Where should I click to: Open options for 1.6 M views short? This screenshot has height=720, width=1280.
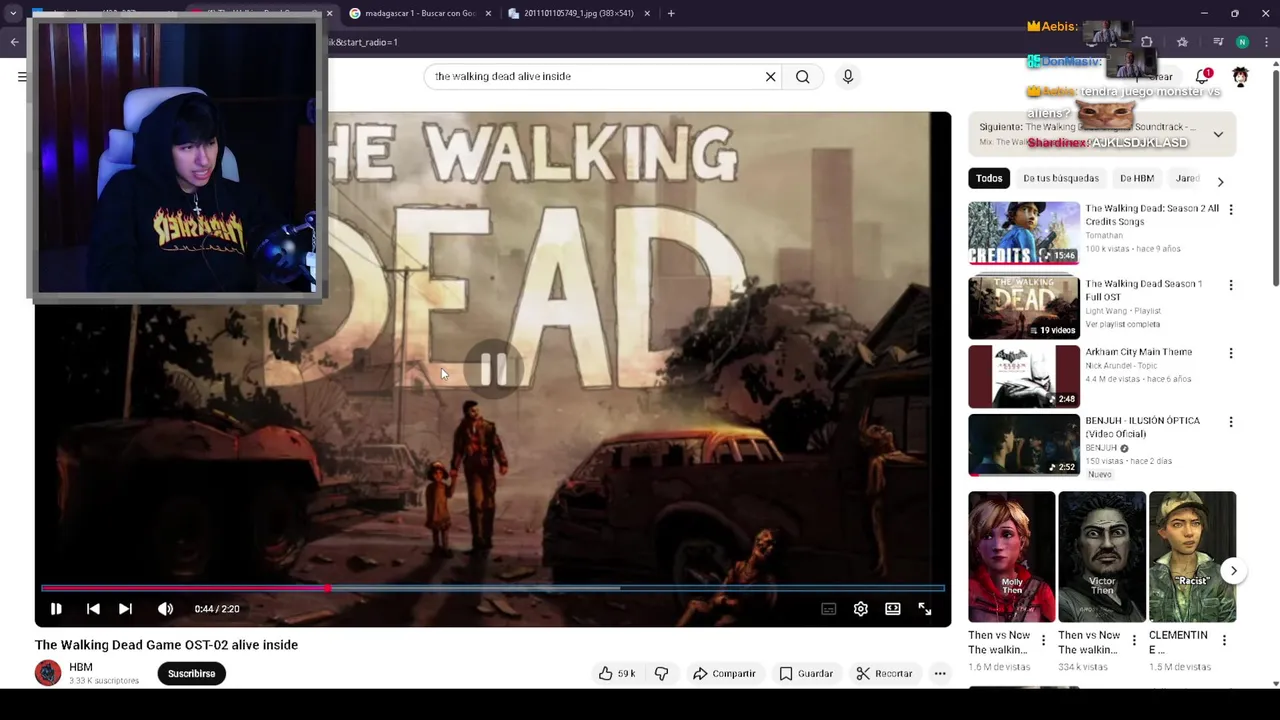pos(1043,640)
